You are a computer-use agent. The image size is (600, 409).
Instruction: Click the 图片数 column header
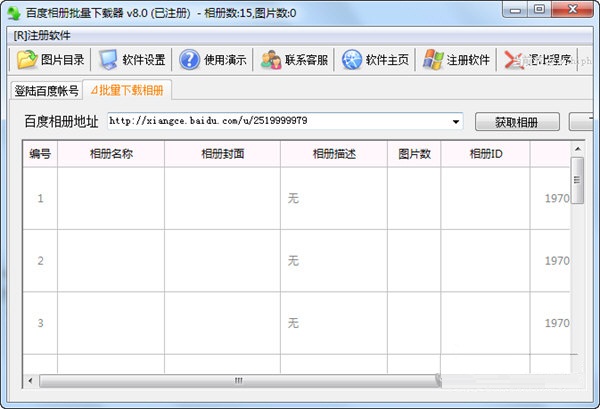click(414, 154)
